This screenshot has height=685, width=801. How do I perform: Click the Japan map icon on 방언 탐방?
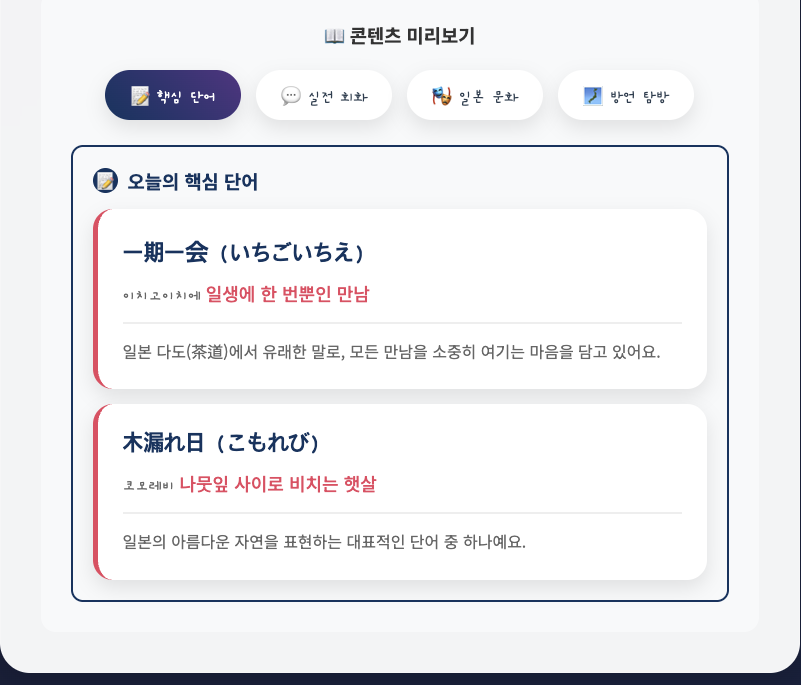[593, 96]
